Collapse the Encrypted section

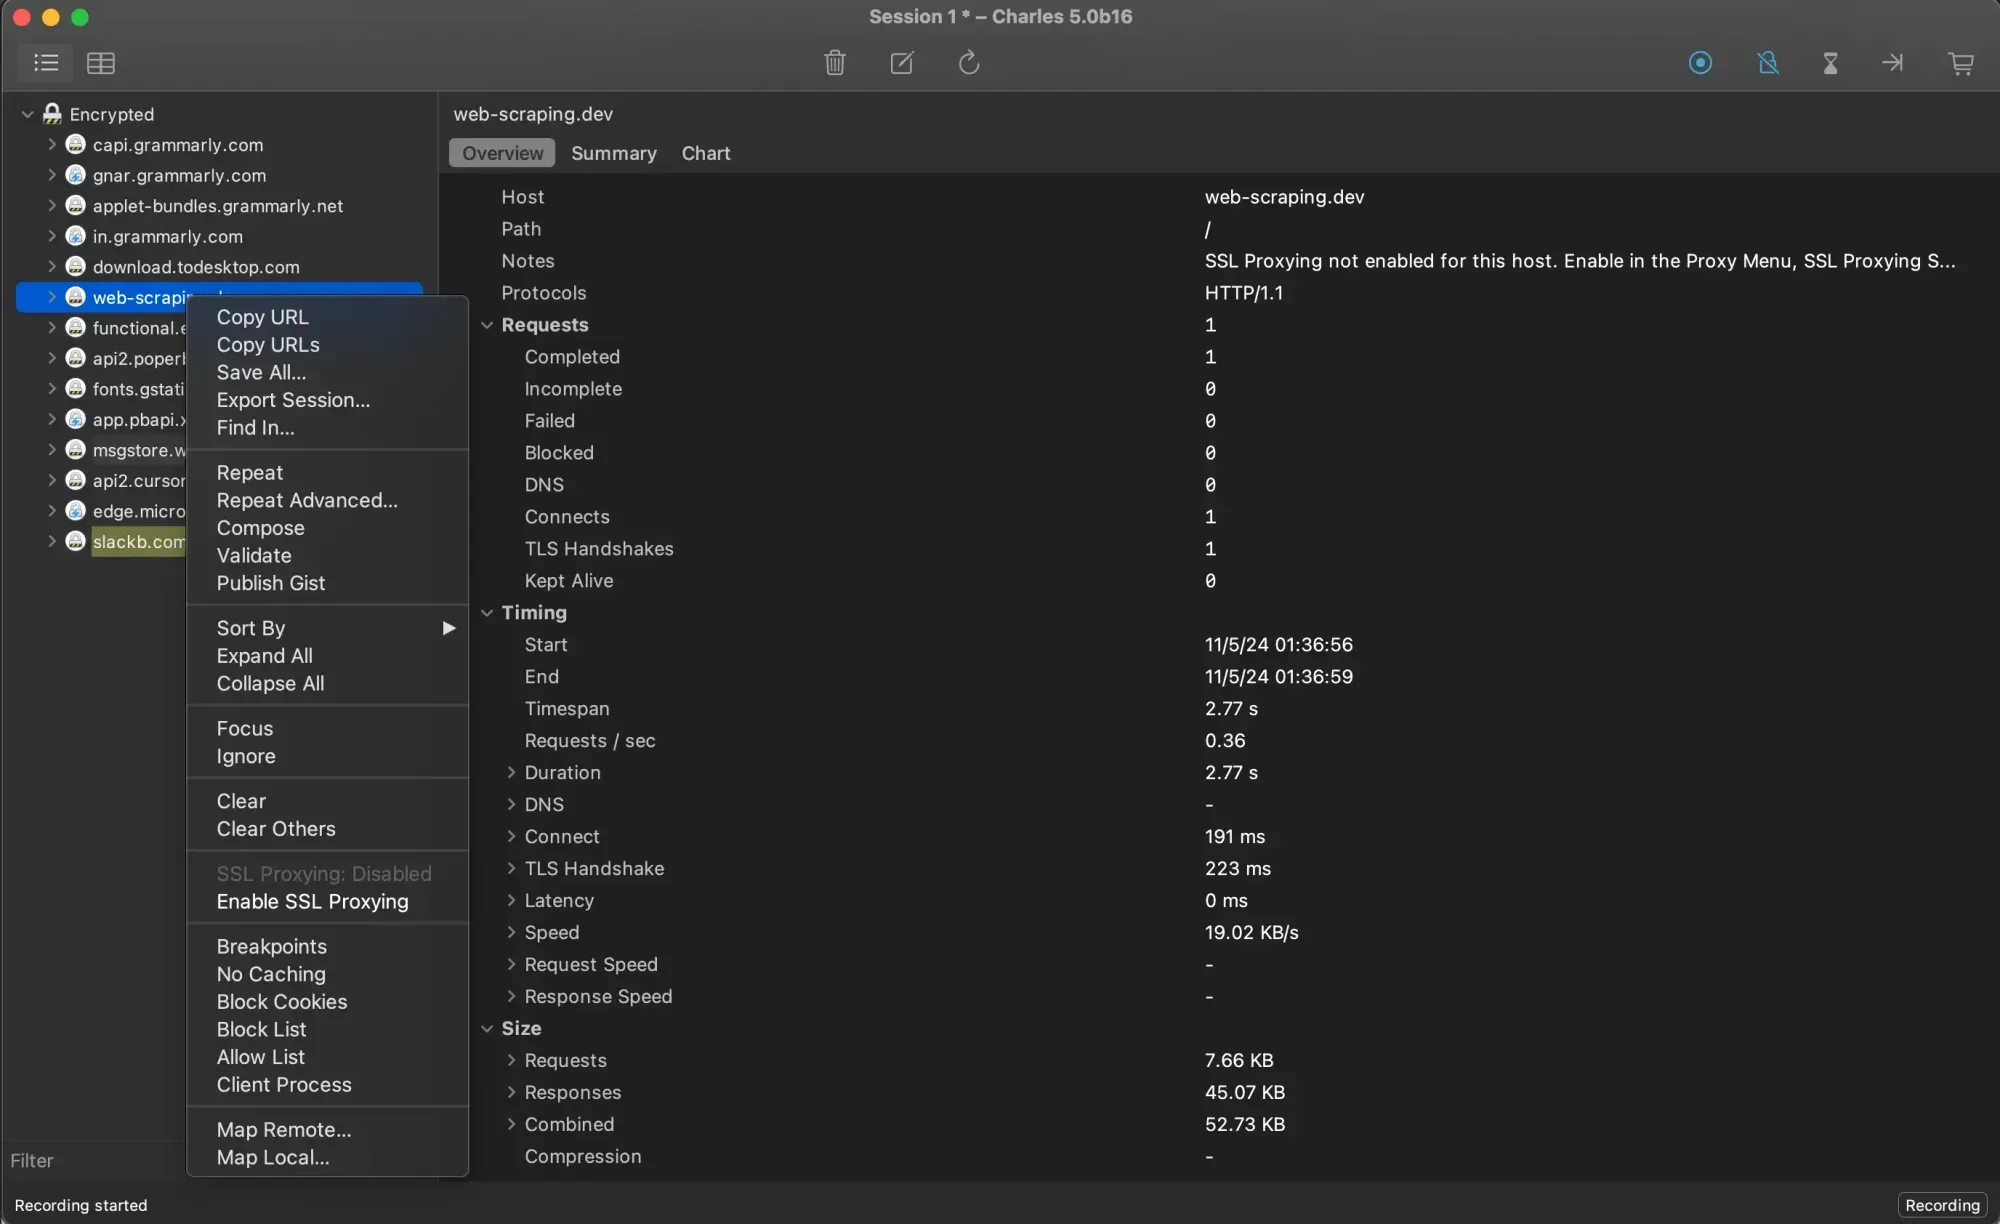(x=27, y=113)
